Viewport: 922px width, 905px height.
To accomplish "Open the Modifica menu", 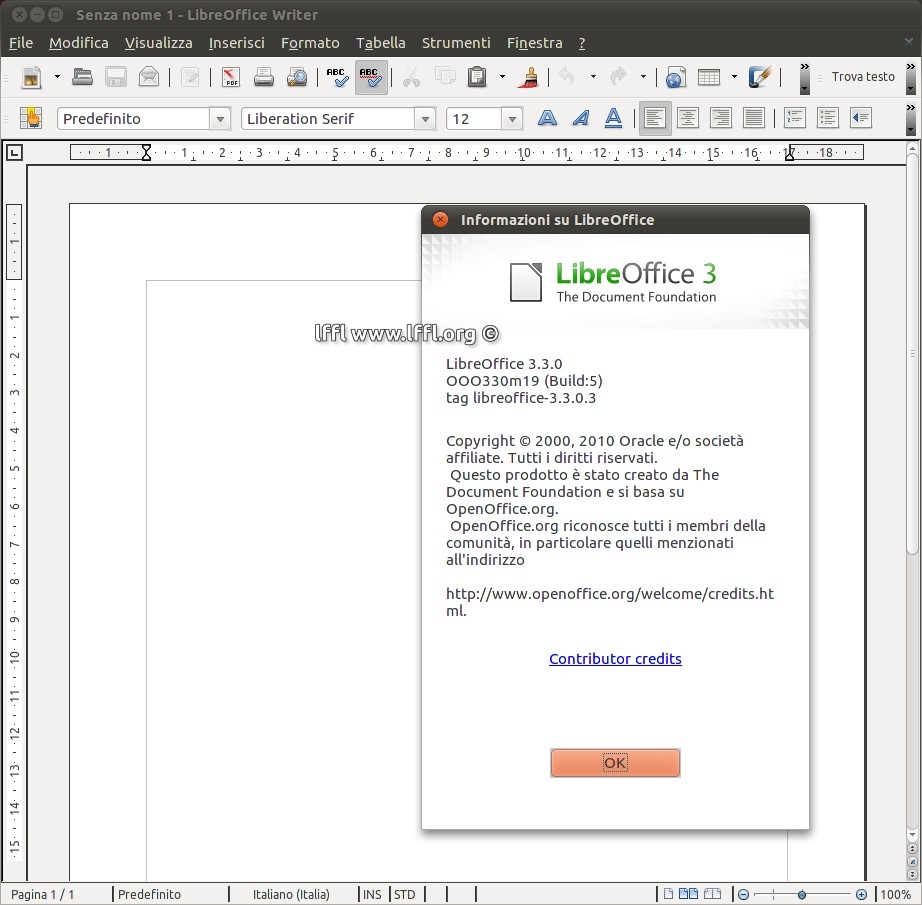I will [x=79, y=43].
